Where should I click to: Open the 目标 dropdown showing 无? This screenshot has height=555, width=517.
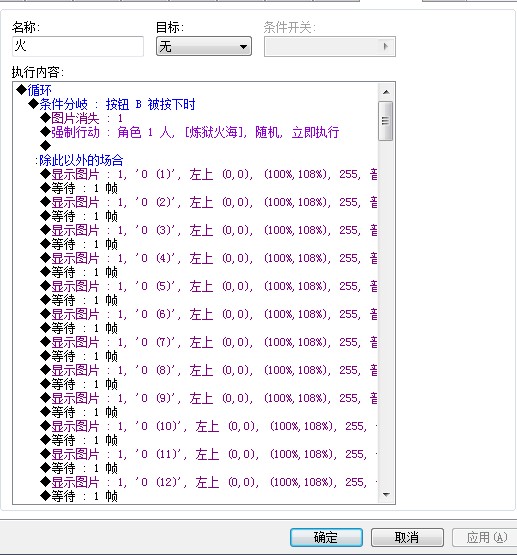point(204,46)
